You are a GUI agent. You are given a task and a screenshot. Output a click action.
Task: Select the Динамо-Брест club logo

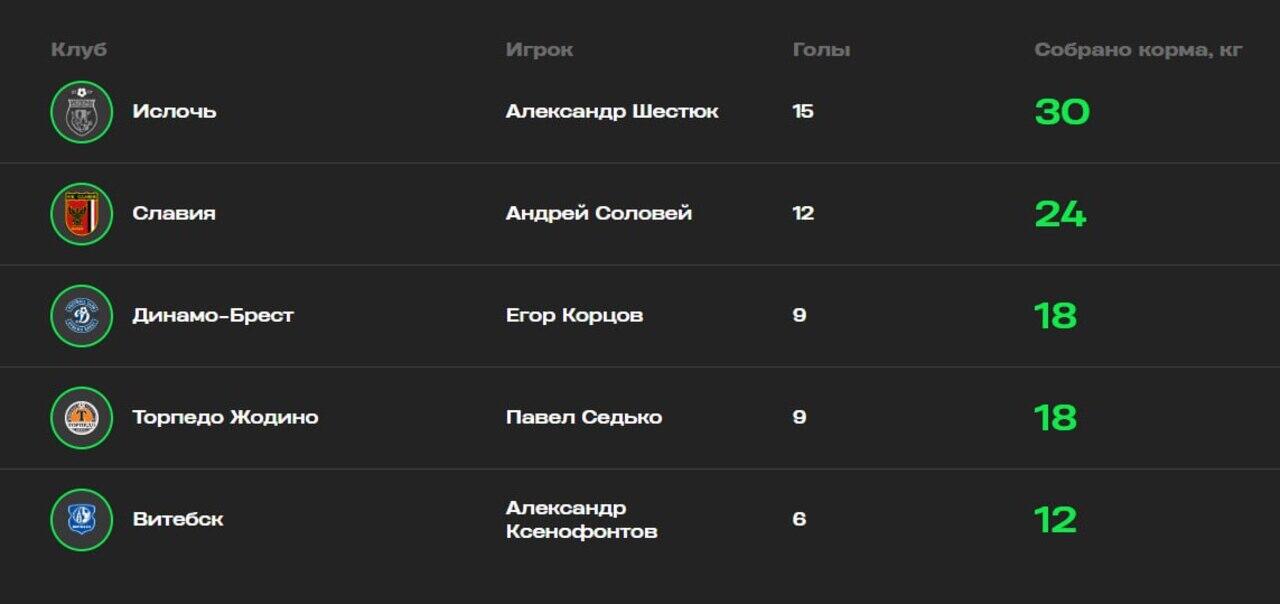click(81, 316)
